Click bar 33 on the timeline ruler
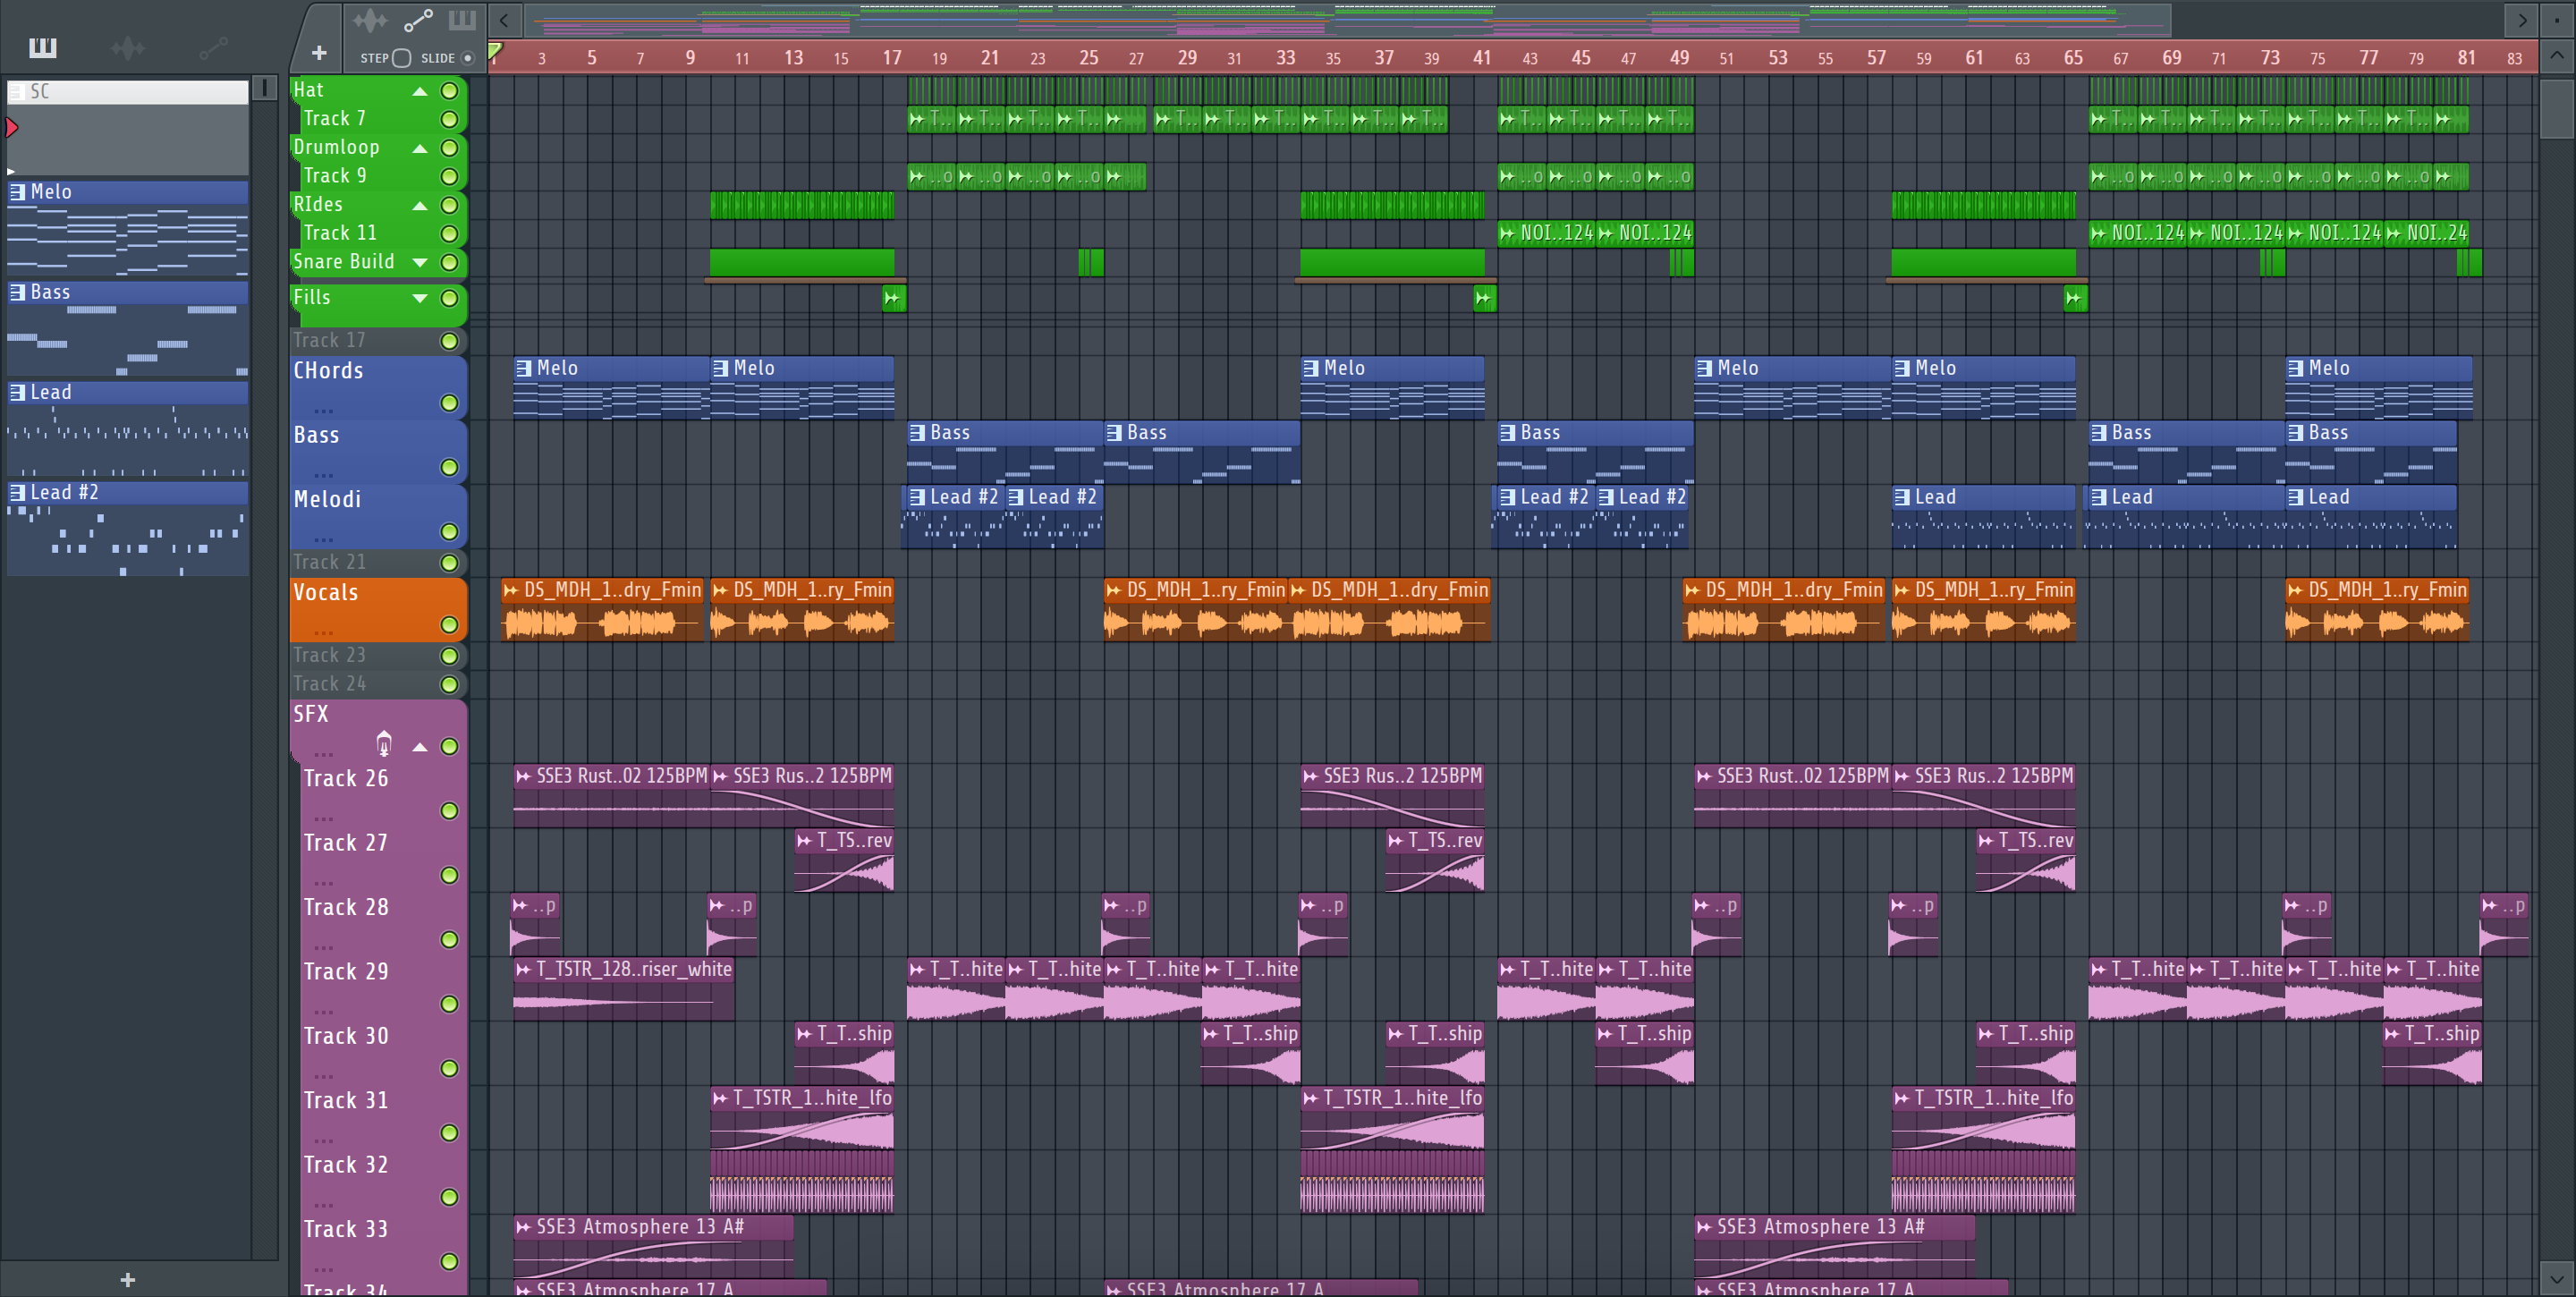The width and height of the screenshot is (2576, 1297). (x=1285, y=58)
